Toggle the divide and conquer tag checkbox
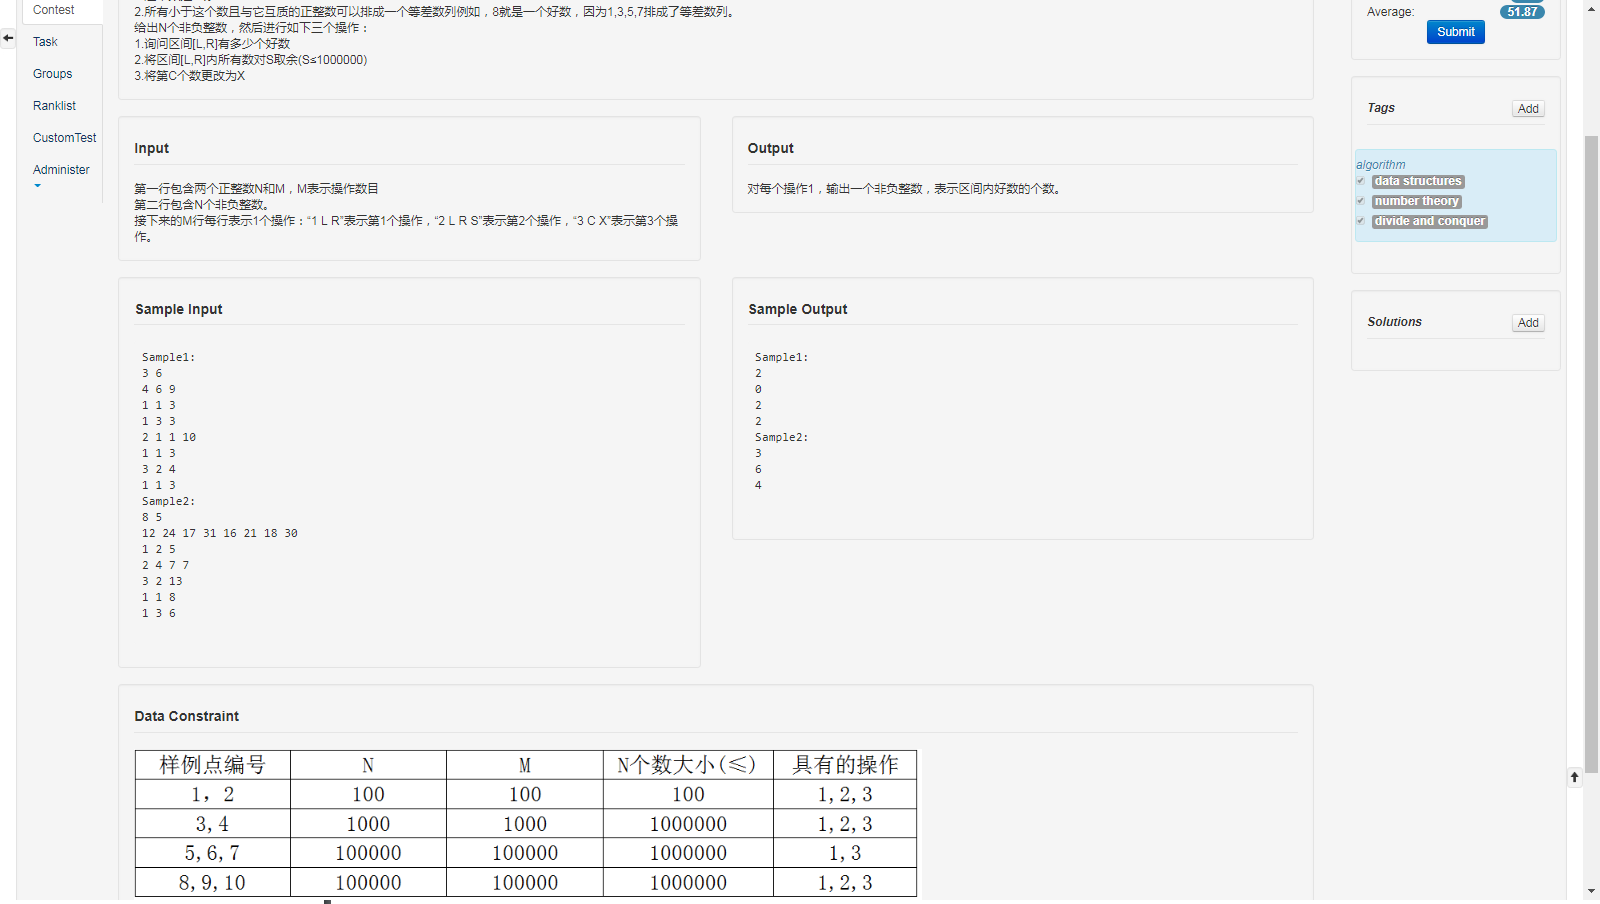 [1361, 221]
